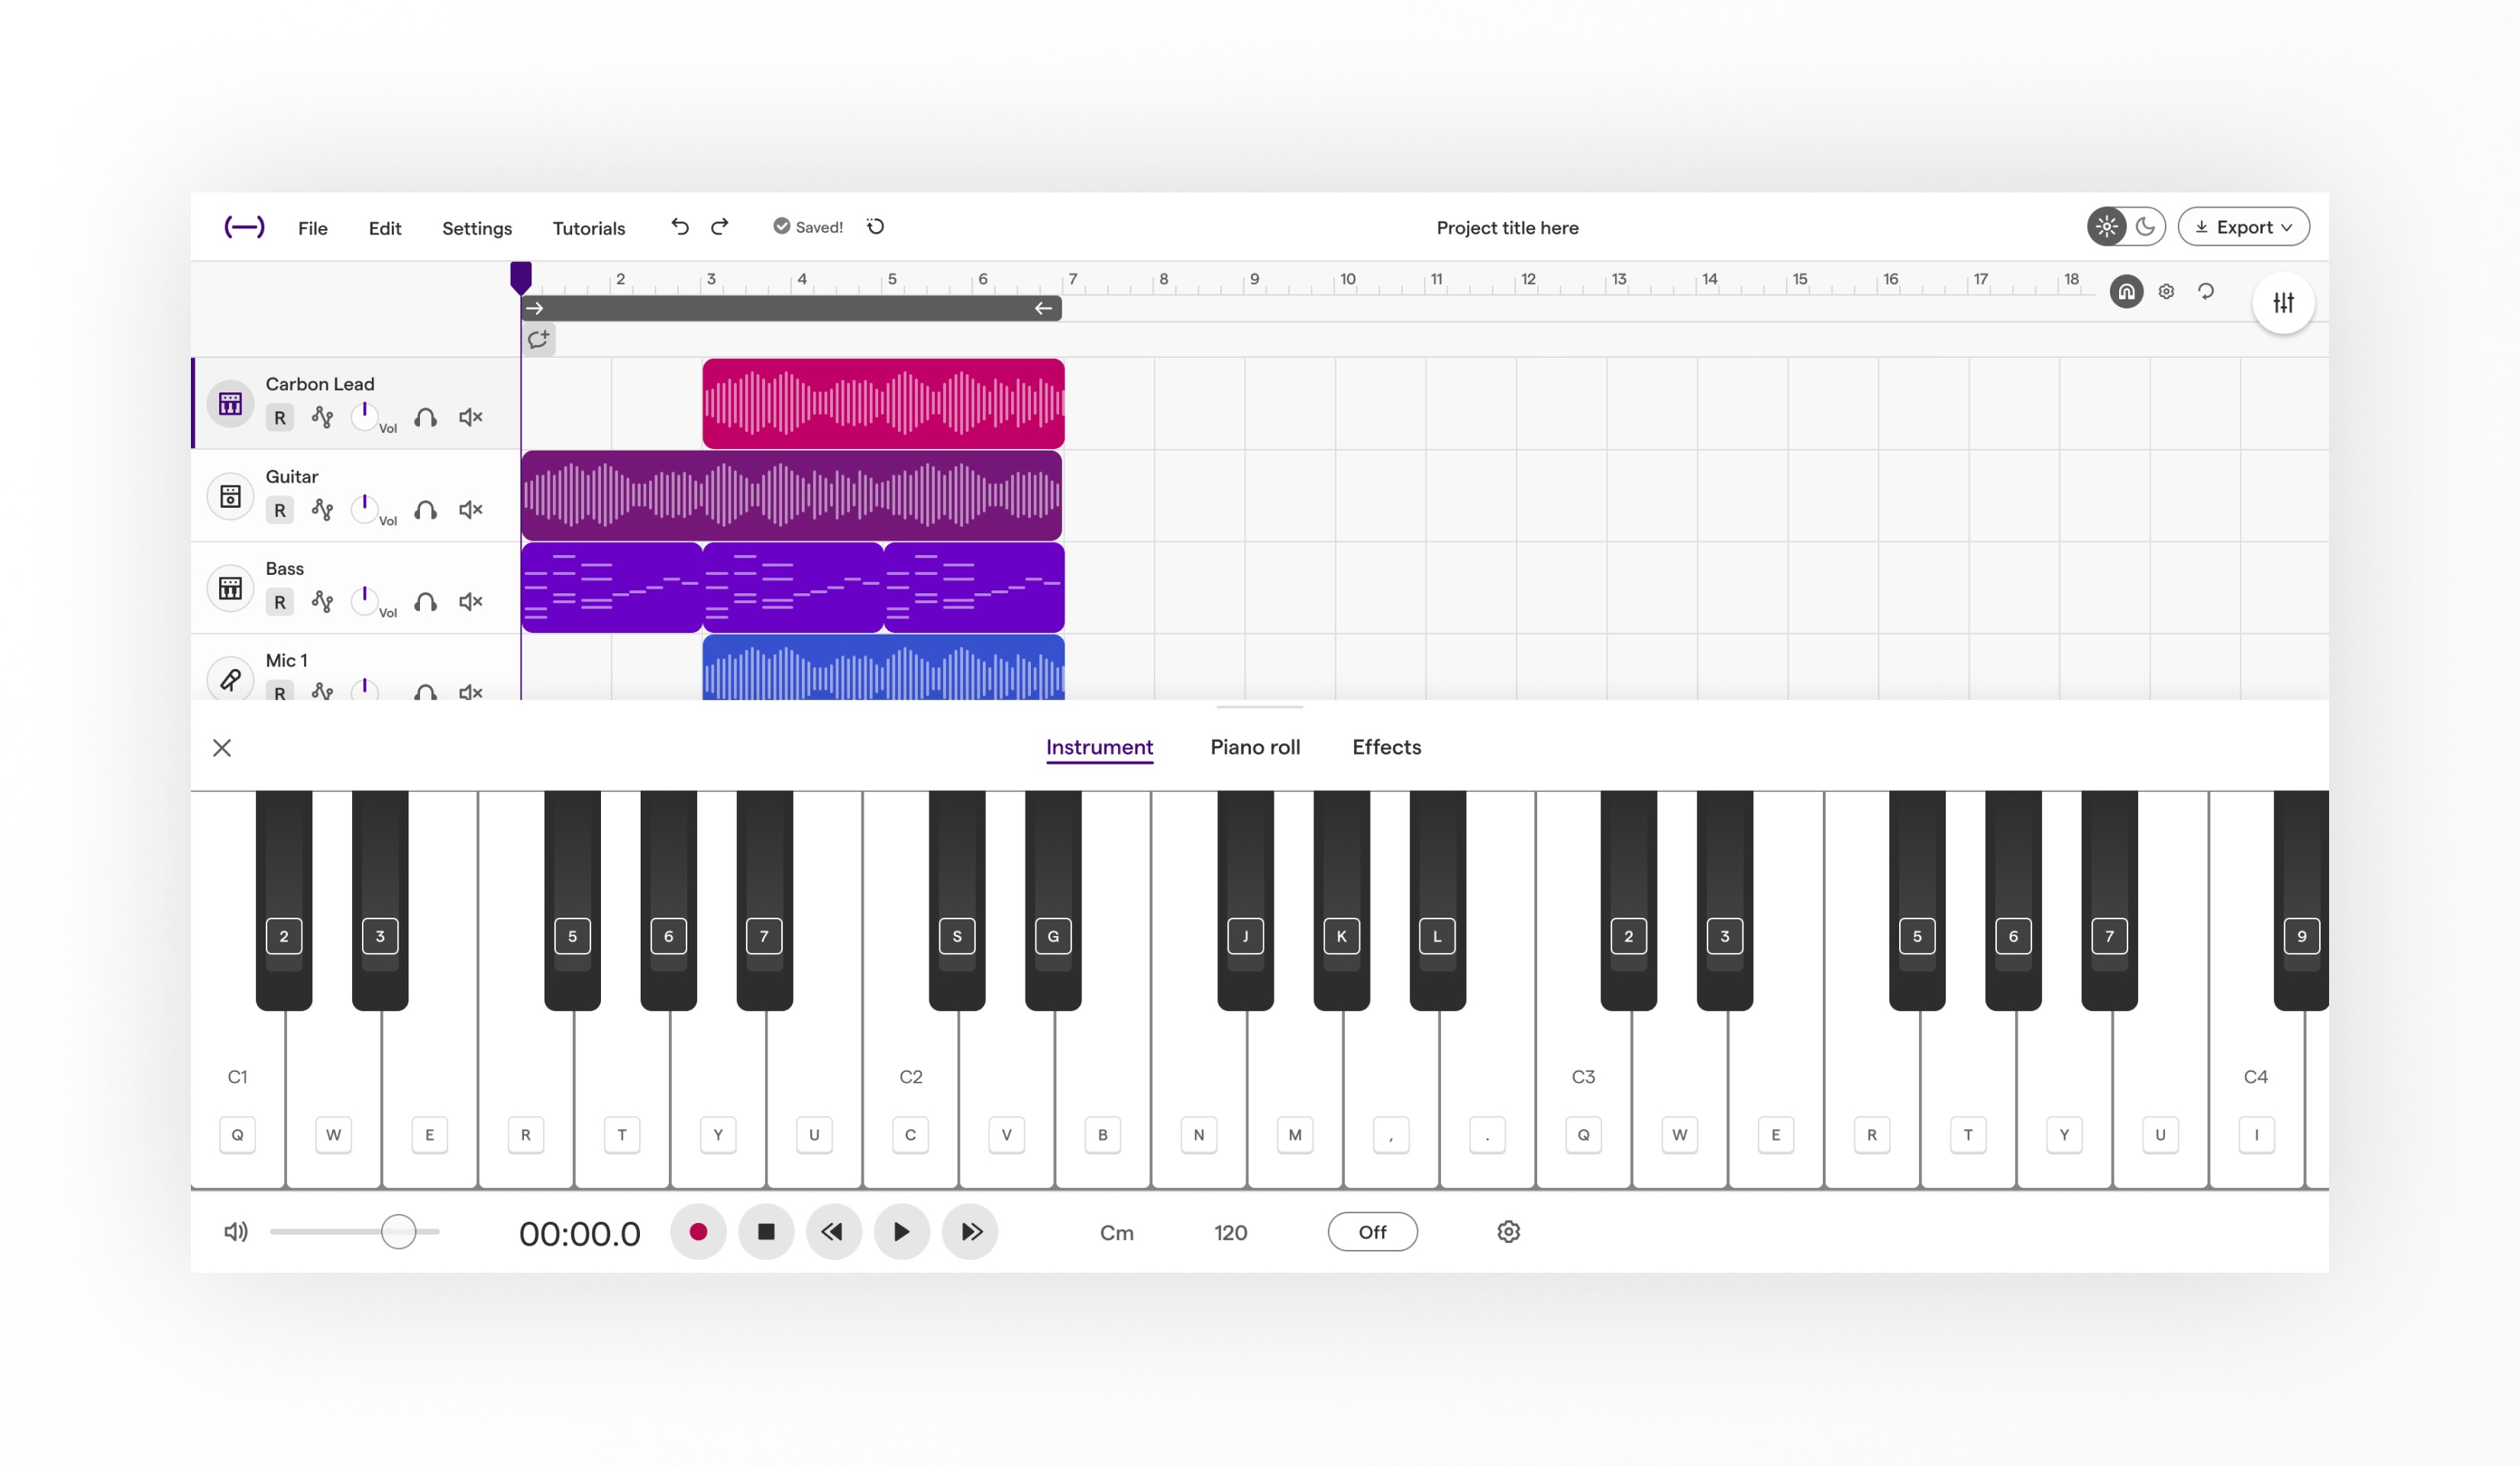Click Carbon Lead volume knob
Screen dimensions: 2520x1466
[365, 416]
